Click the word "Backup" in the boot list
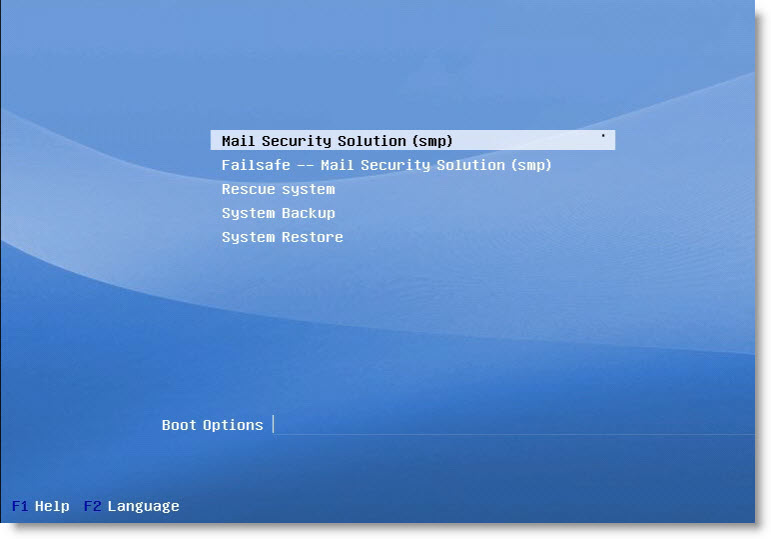The width and height of the screenshot is (771, 539). [308, 213]
